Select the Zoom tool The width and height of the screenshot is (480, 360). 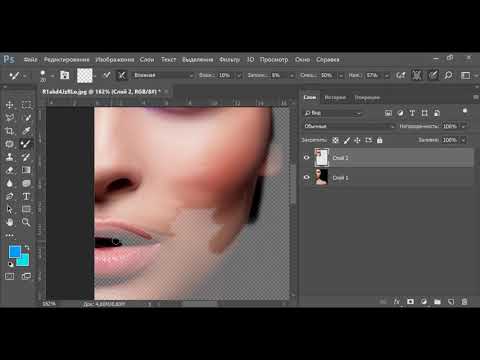[26, 222]
